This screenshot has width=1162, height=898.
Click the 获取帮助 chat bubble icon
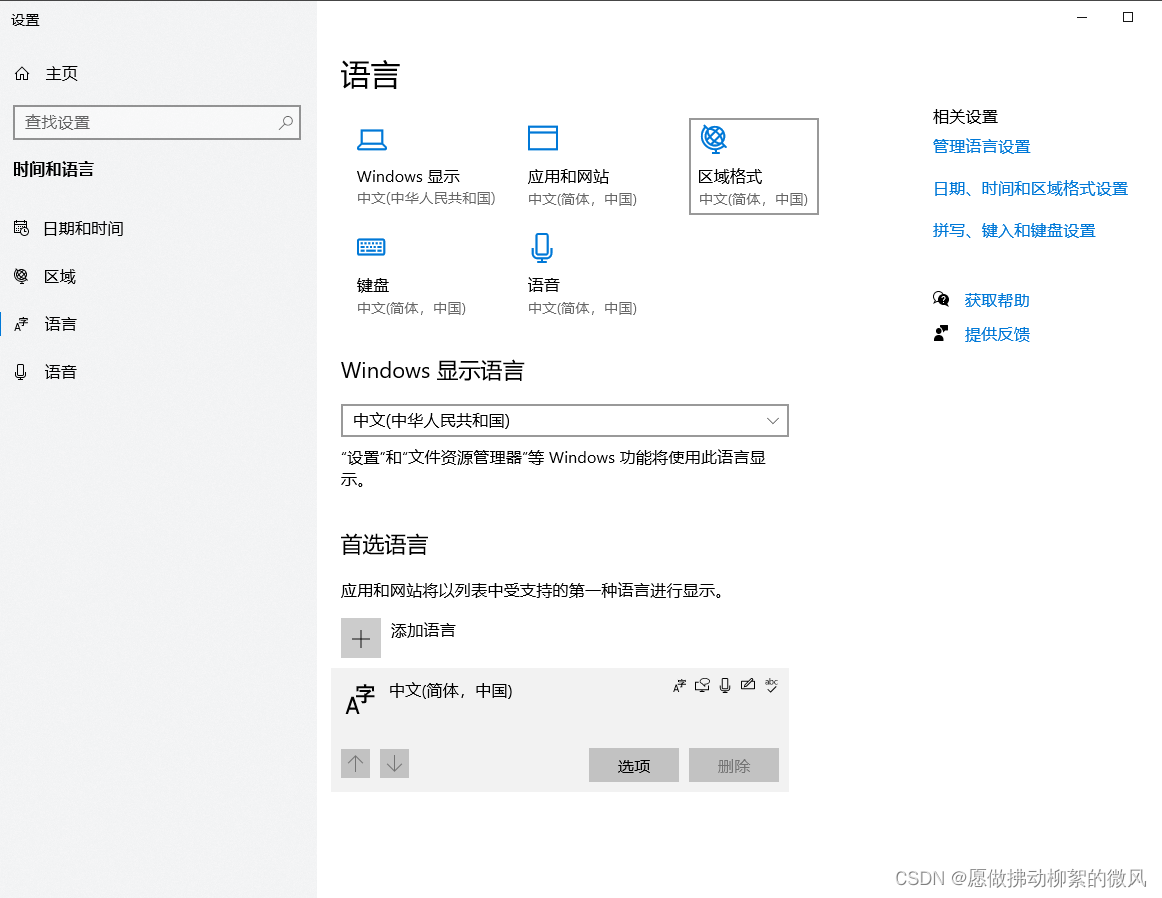941,299
